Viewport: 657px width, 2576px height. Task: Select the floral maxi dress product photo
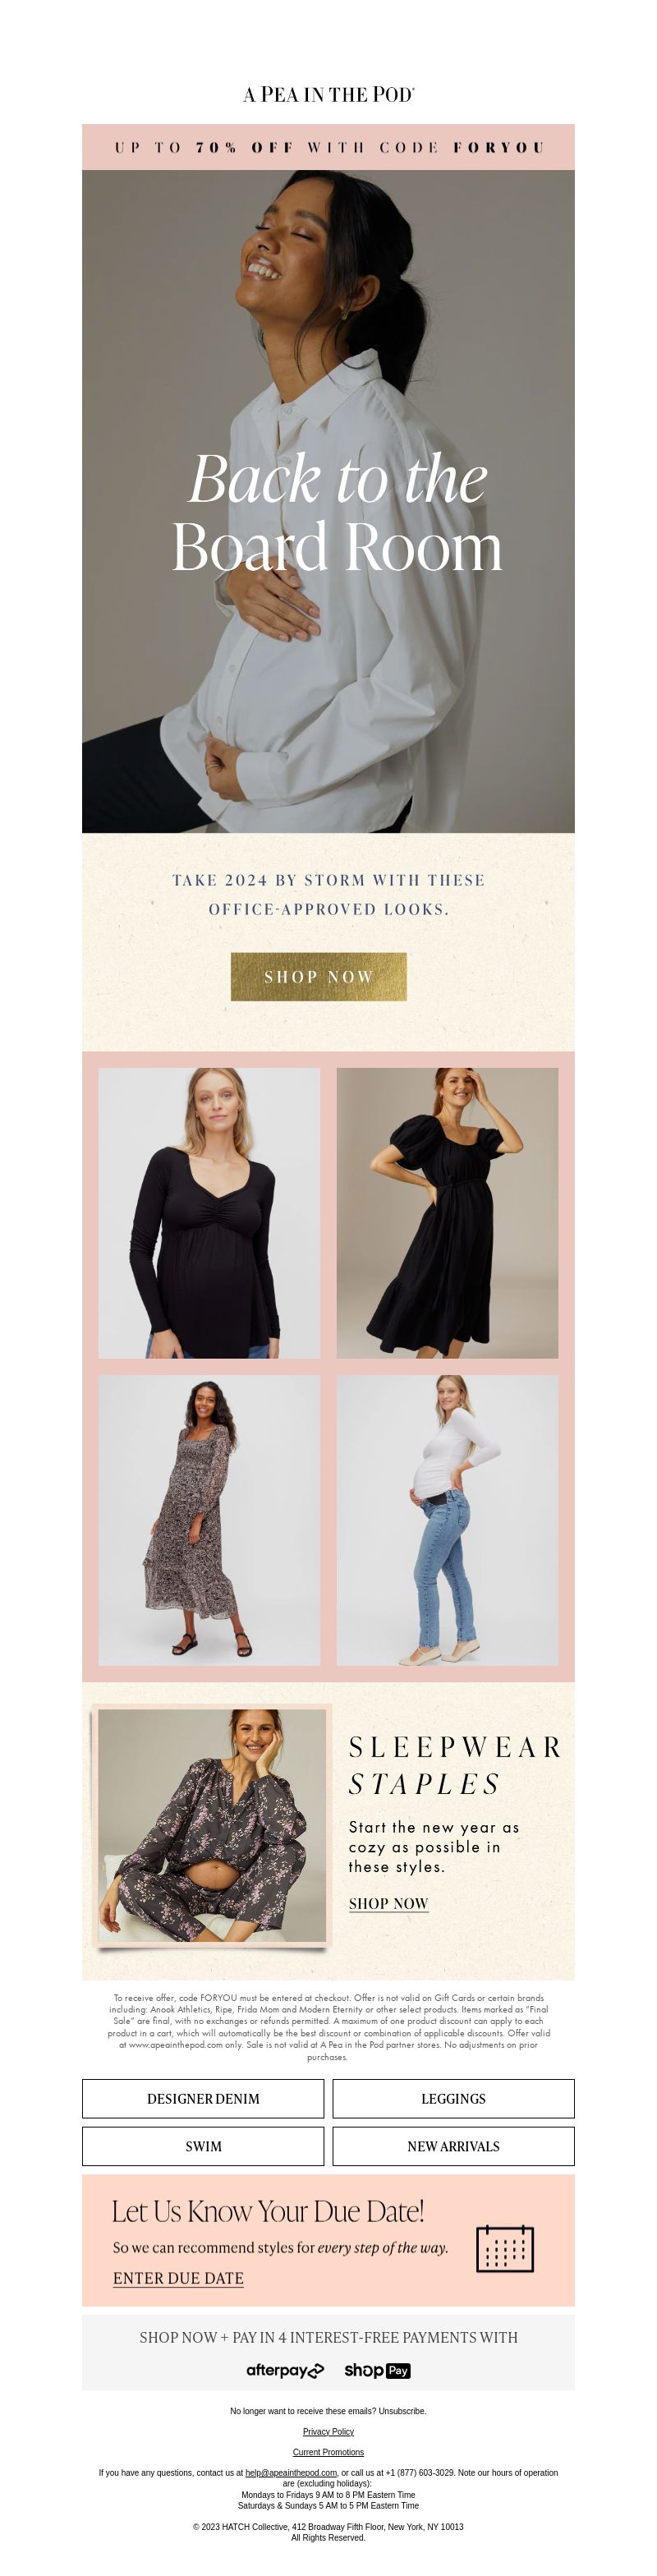tap(209, 1520)
